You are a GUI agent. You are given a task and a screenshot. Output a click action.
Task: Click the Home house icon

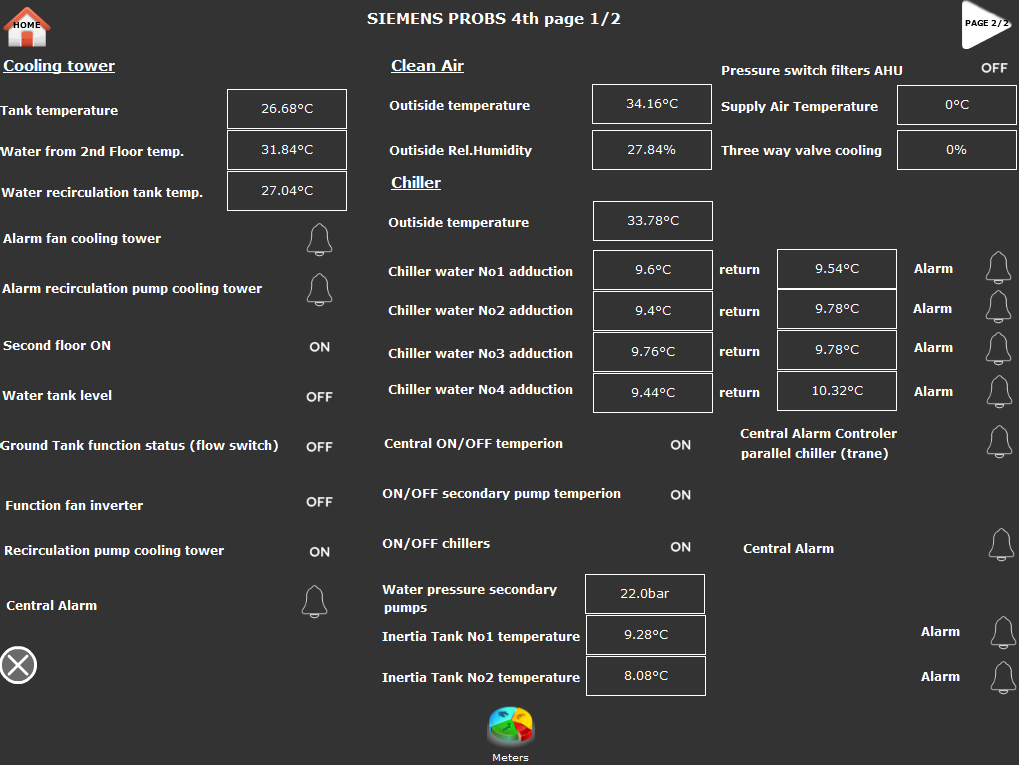coord(27,26)
